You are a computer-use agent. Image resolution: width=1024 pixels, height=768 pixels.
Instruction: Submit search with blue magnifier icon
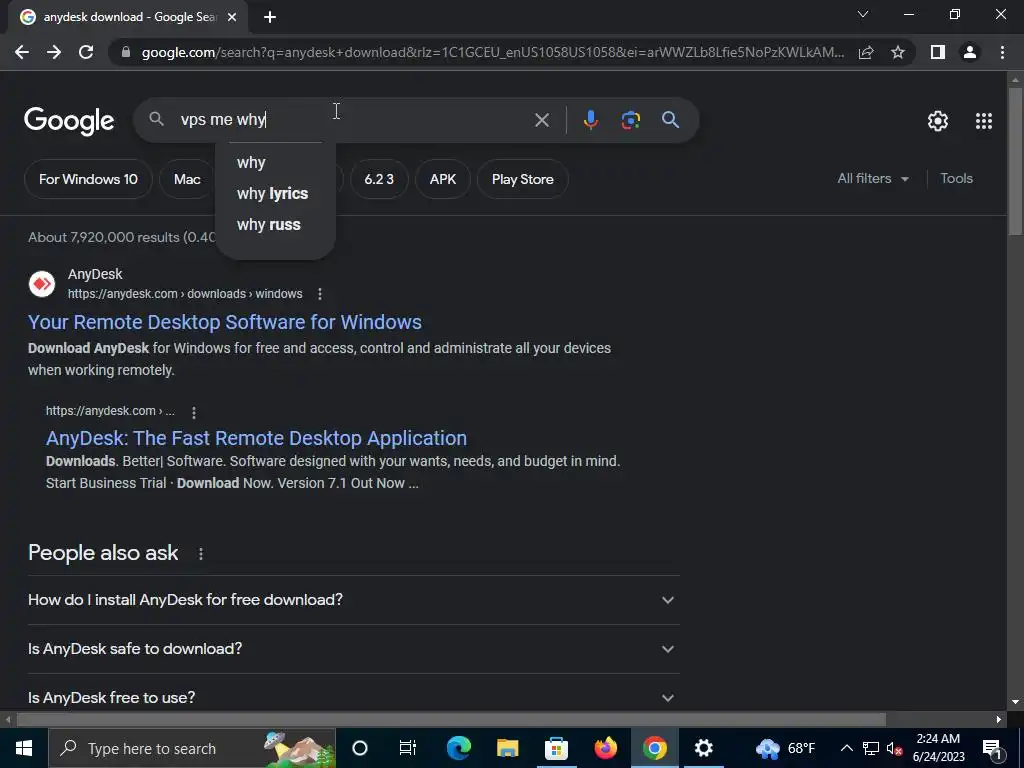(x=670, y=120)
